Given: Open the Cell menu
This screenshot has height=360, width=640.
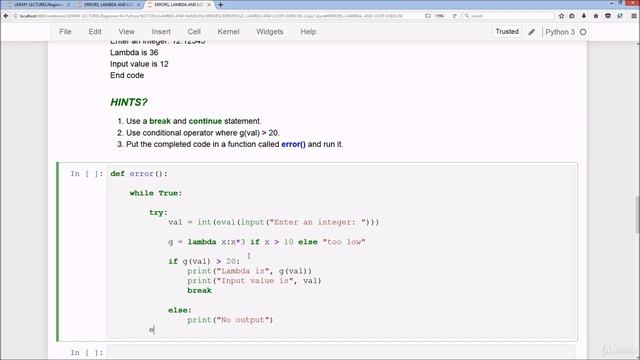Looking at the screenshot, I should pyautogui.click(x=194, y=32).
